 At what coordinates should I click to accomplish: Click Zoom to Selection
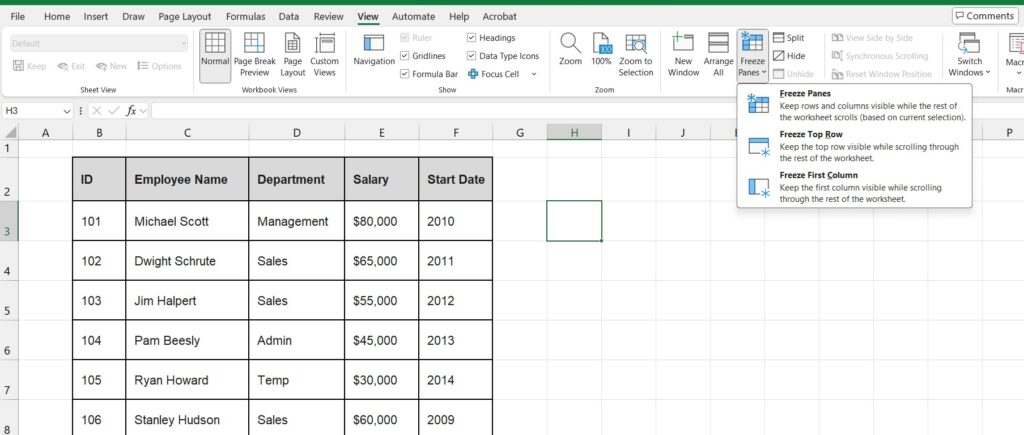coord(636,55)
